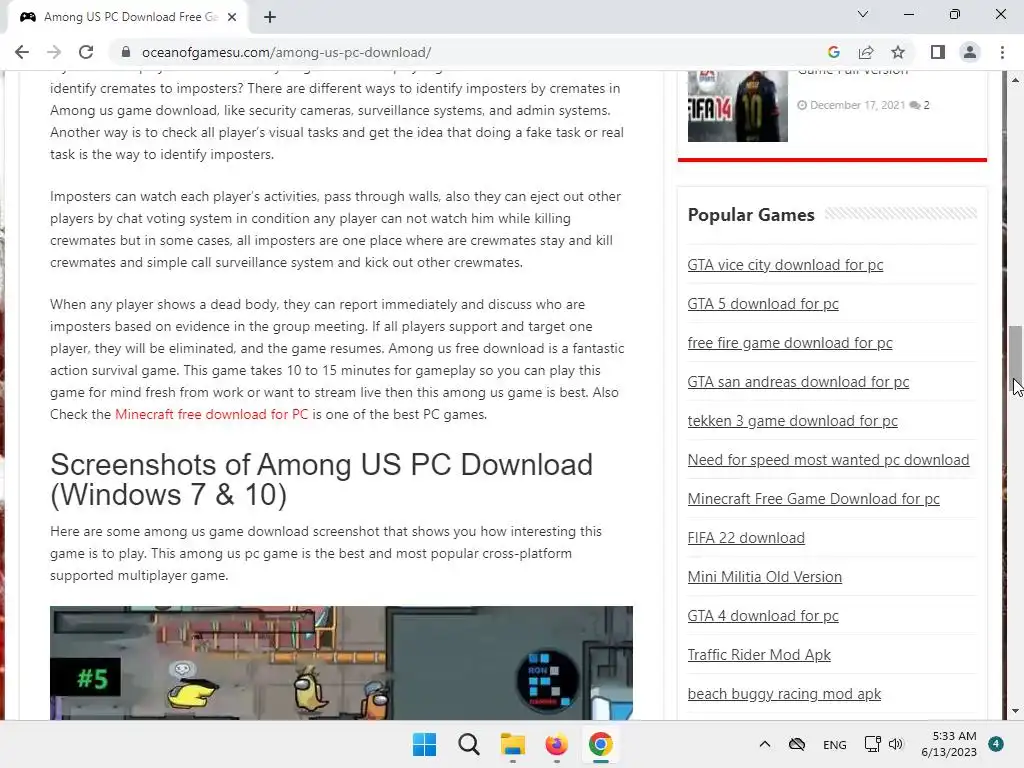Launch Firefox from the taskbar
This screenshot has width=1024, height=768.
(556, 744)
